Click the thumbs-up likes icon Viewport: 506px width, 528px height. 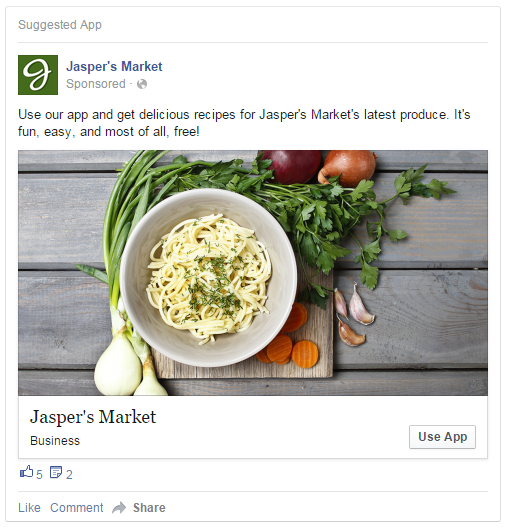(x=26, y=471)
